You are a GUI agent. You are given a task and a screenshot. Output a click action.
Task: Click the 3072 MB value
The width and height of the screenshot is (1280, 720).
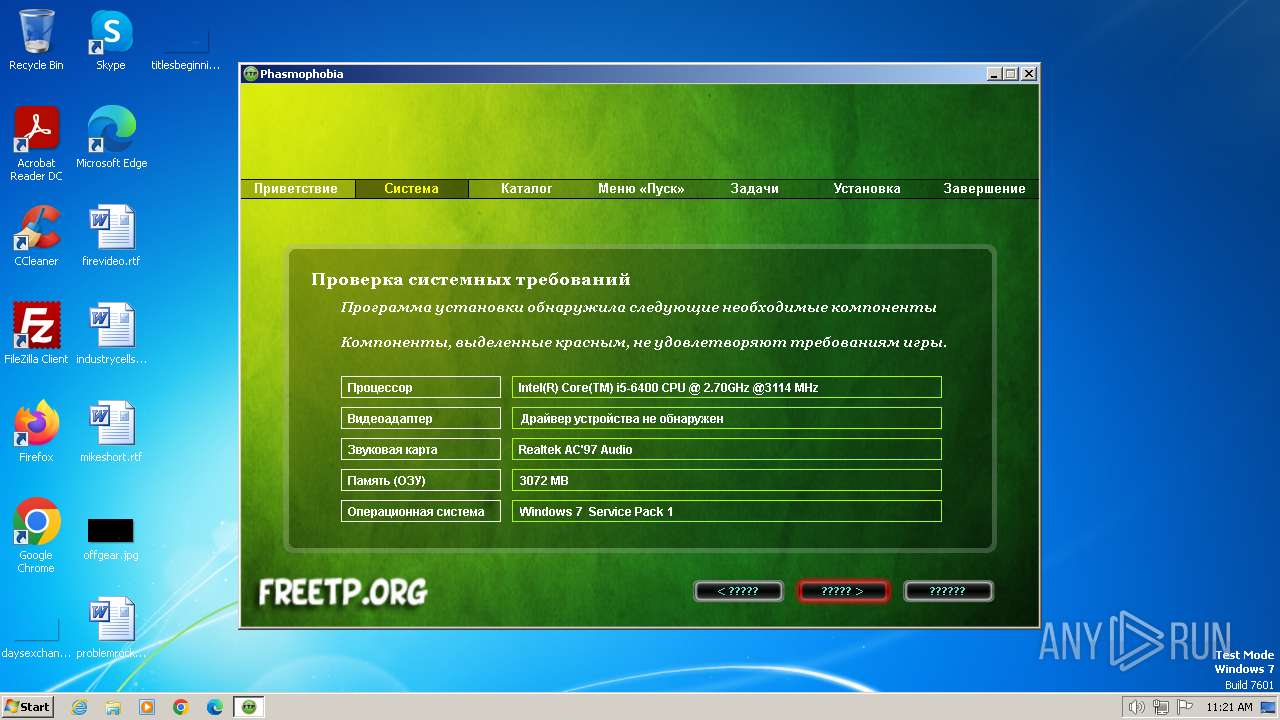pos(727,481)
